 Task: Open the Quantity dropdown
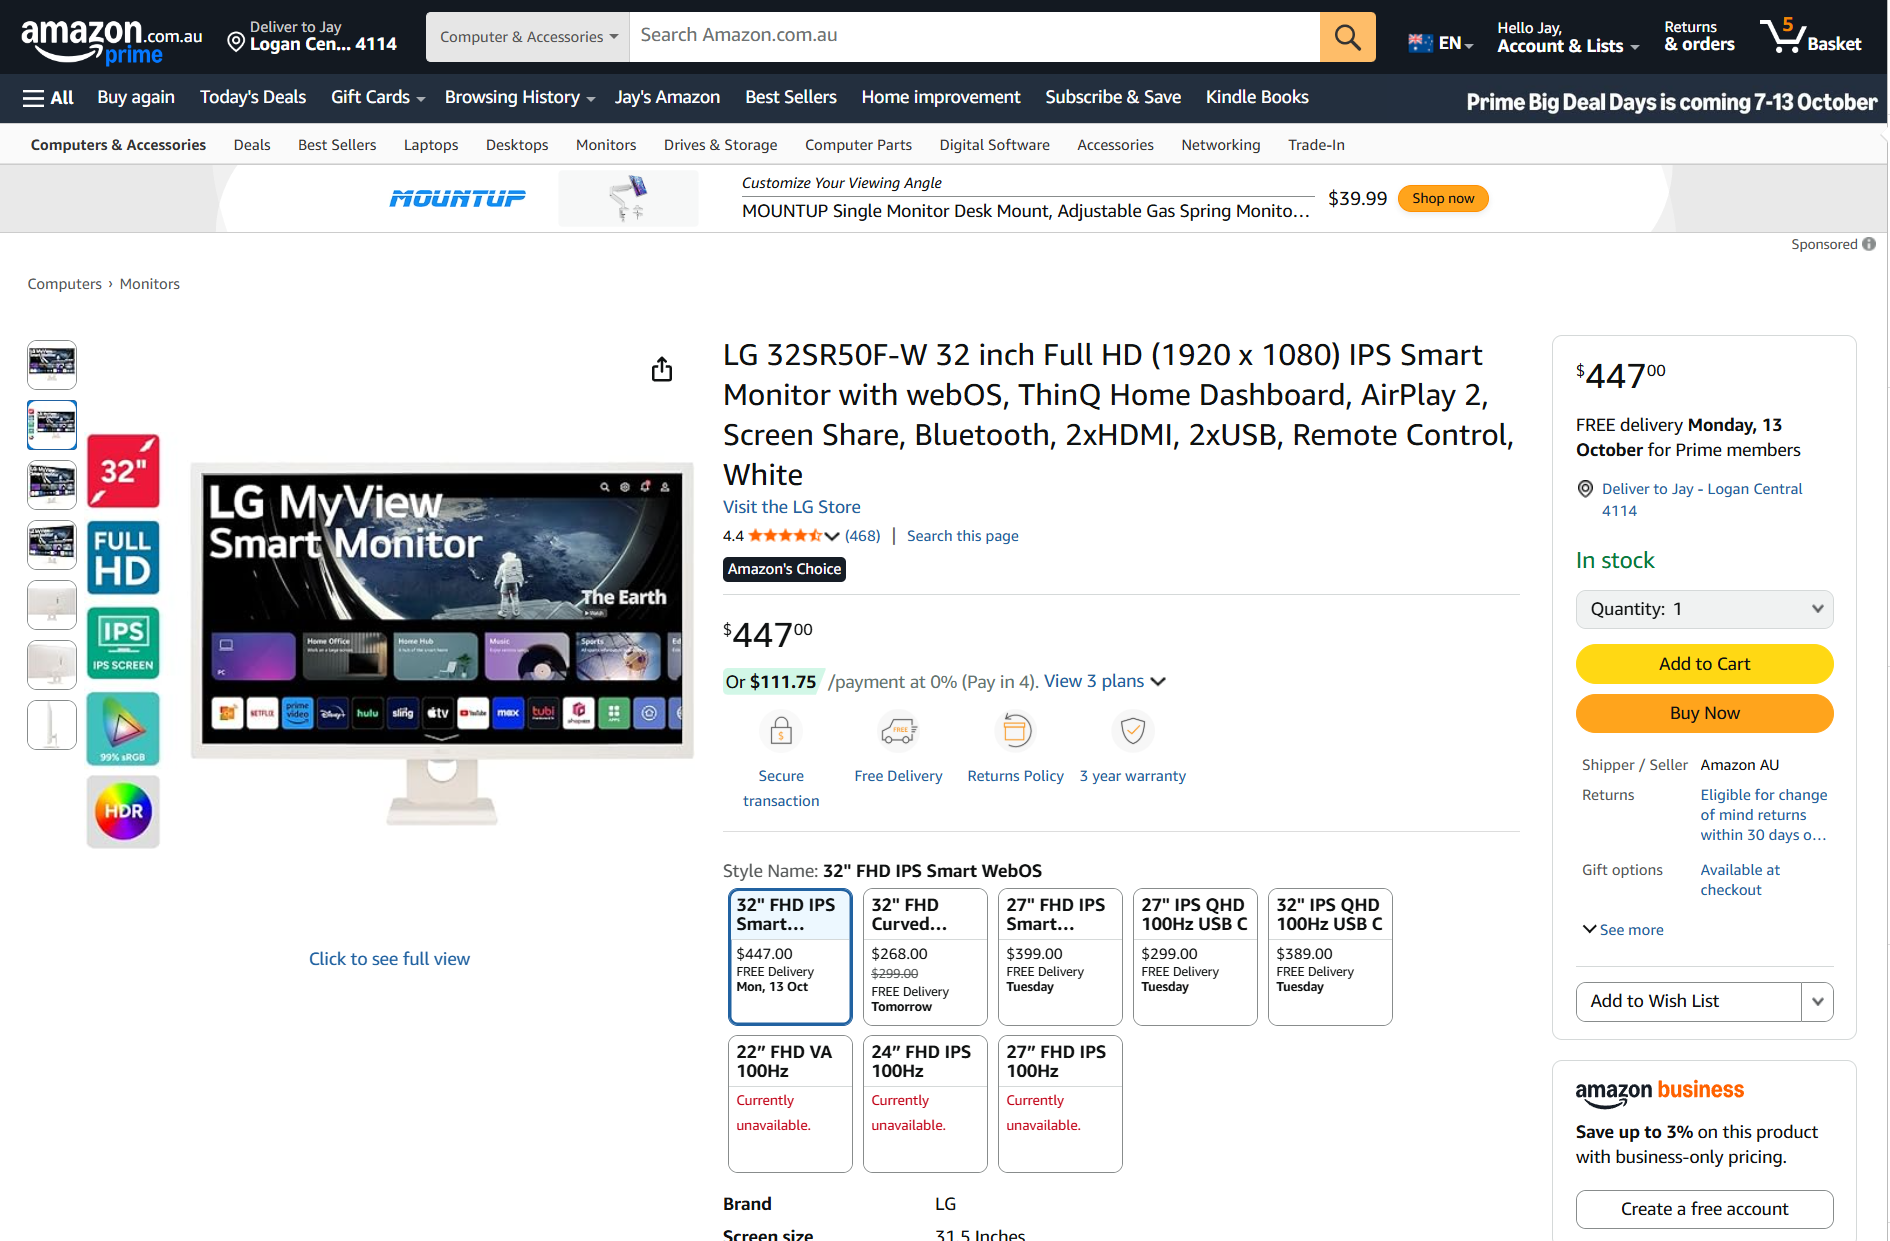(1704, 609)
